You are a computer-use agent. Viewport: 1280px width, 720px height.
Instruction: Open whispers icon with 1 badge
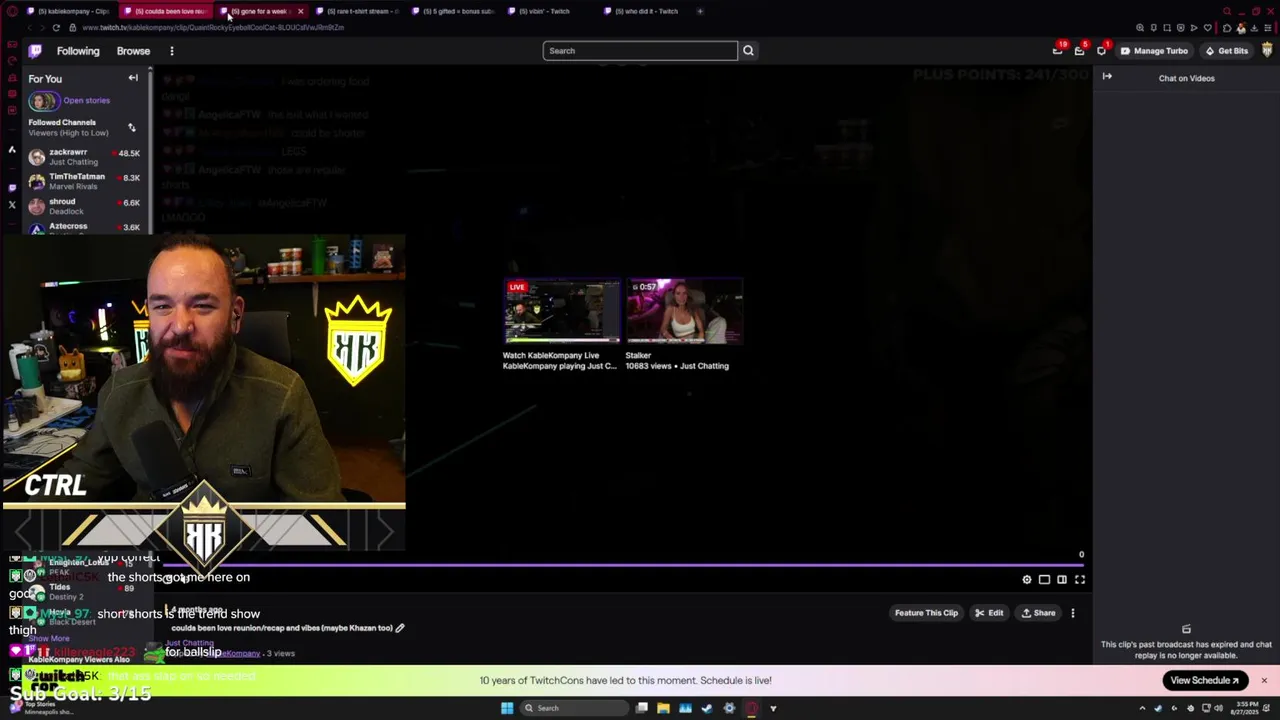click(x=1102, y=50)
